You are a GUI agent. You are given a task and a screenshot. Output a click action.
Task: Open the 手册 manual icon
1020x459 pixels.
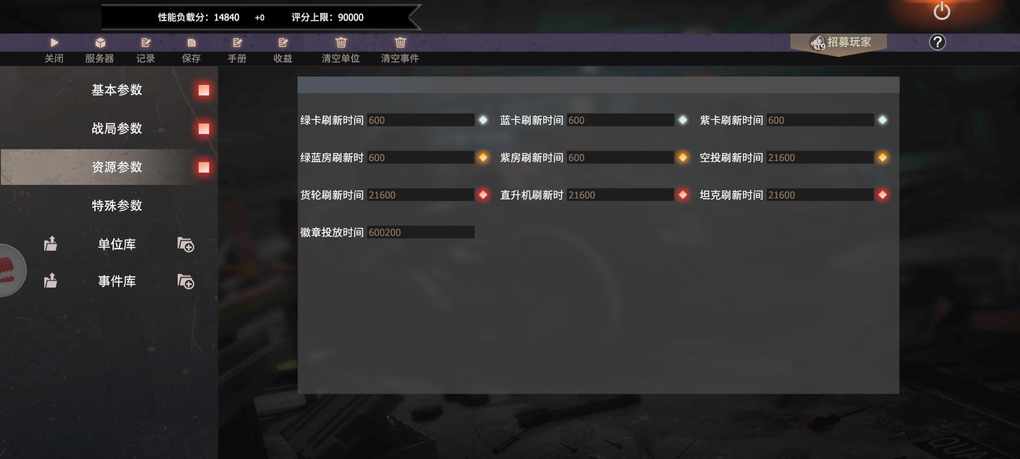pos(237,43)
